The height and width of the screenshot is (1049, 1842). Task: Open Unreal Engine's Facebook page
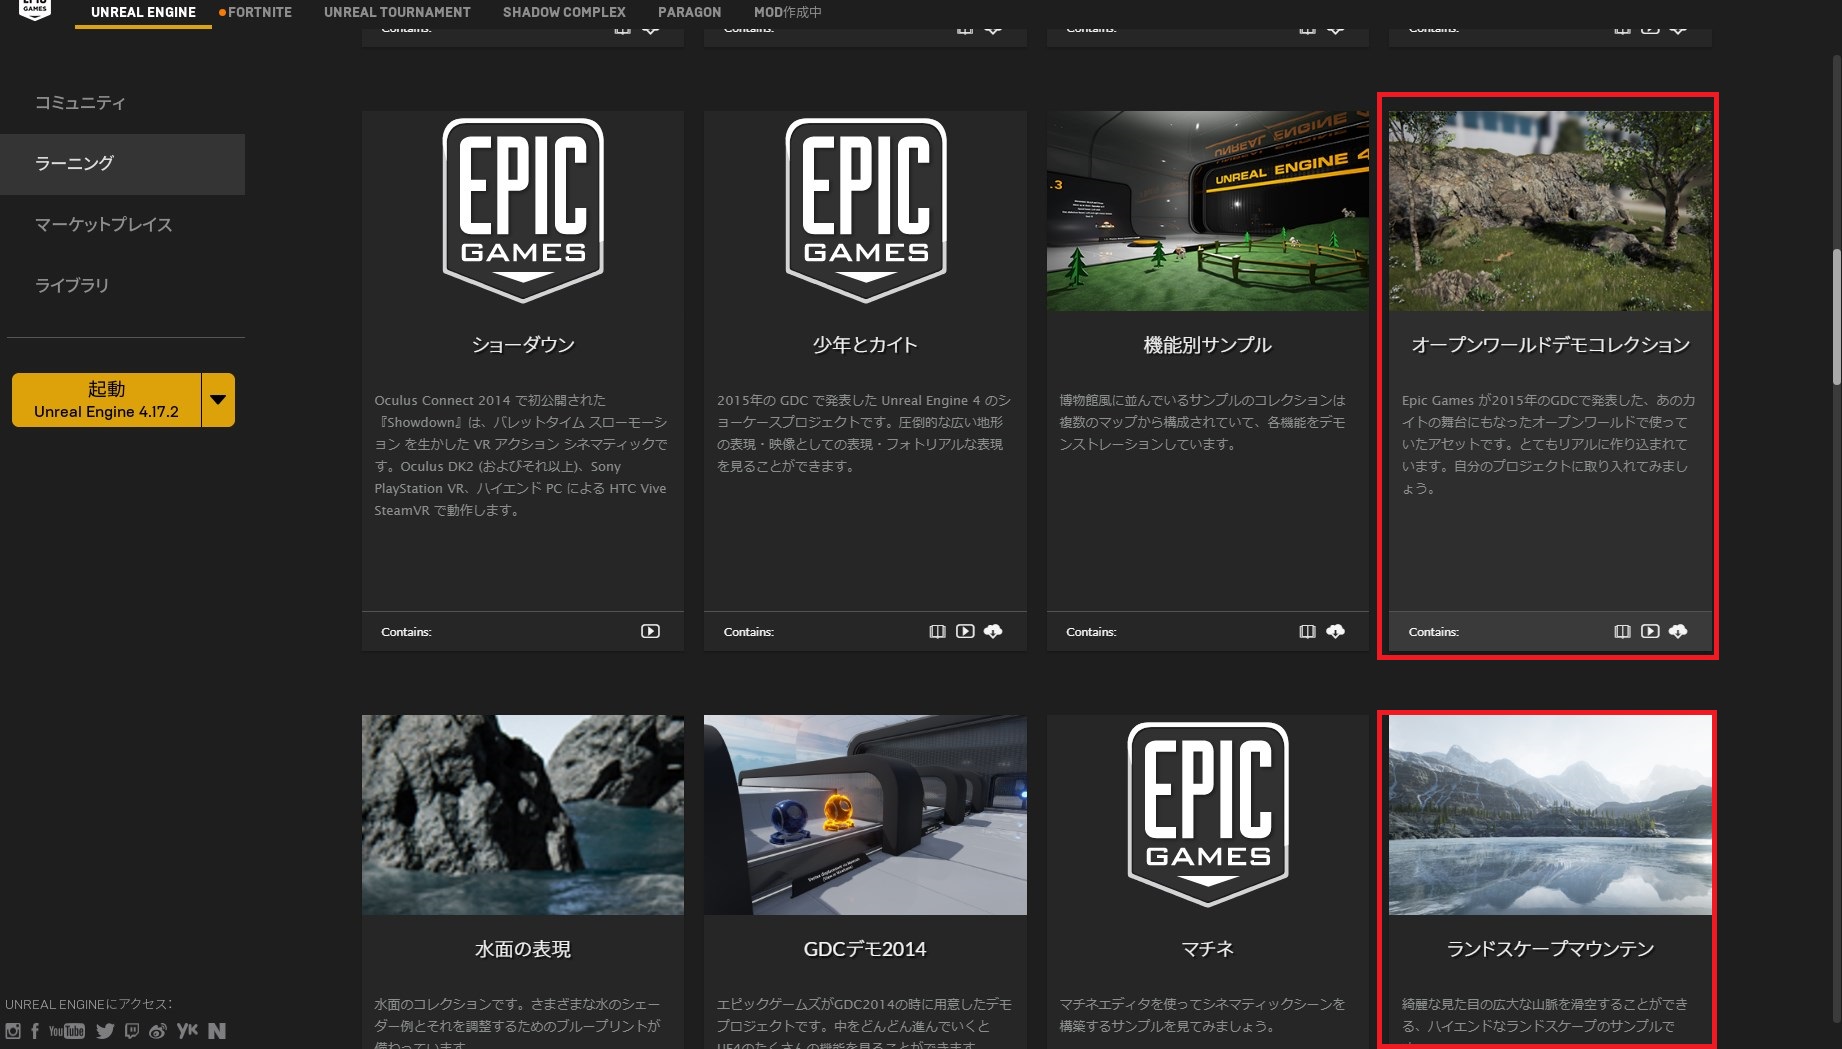pyautogui.click(x=35, y=1031)
